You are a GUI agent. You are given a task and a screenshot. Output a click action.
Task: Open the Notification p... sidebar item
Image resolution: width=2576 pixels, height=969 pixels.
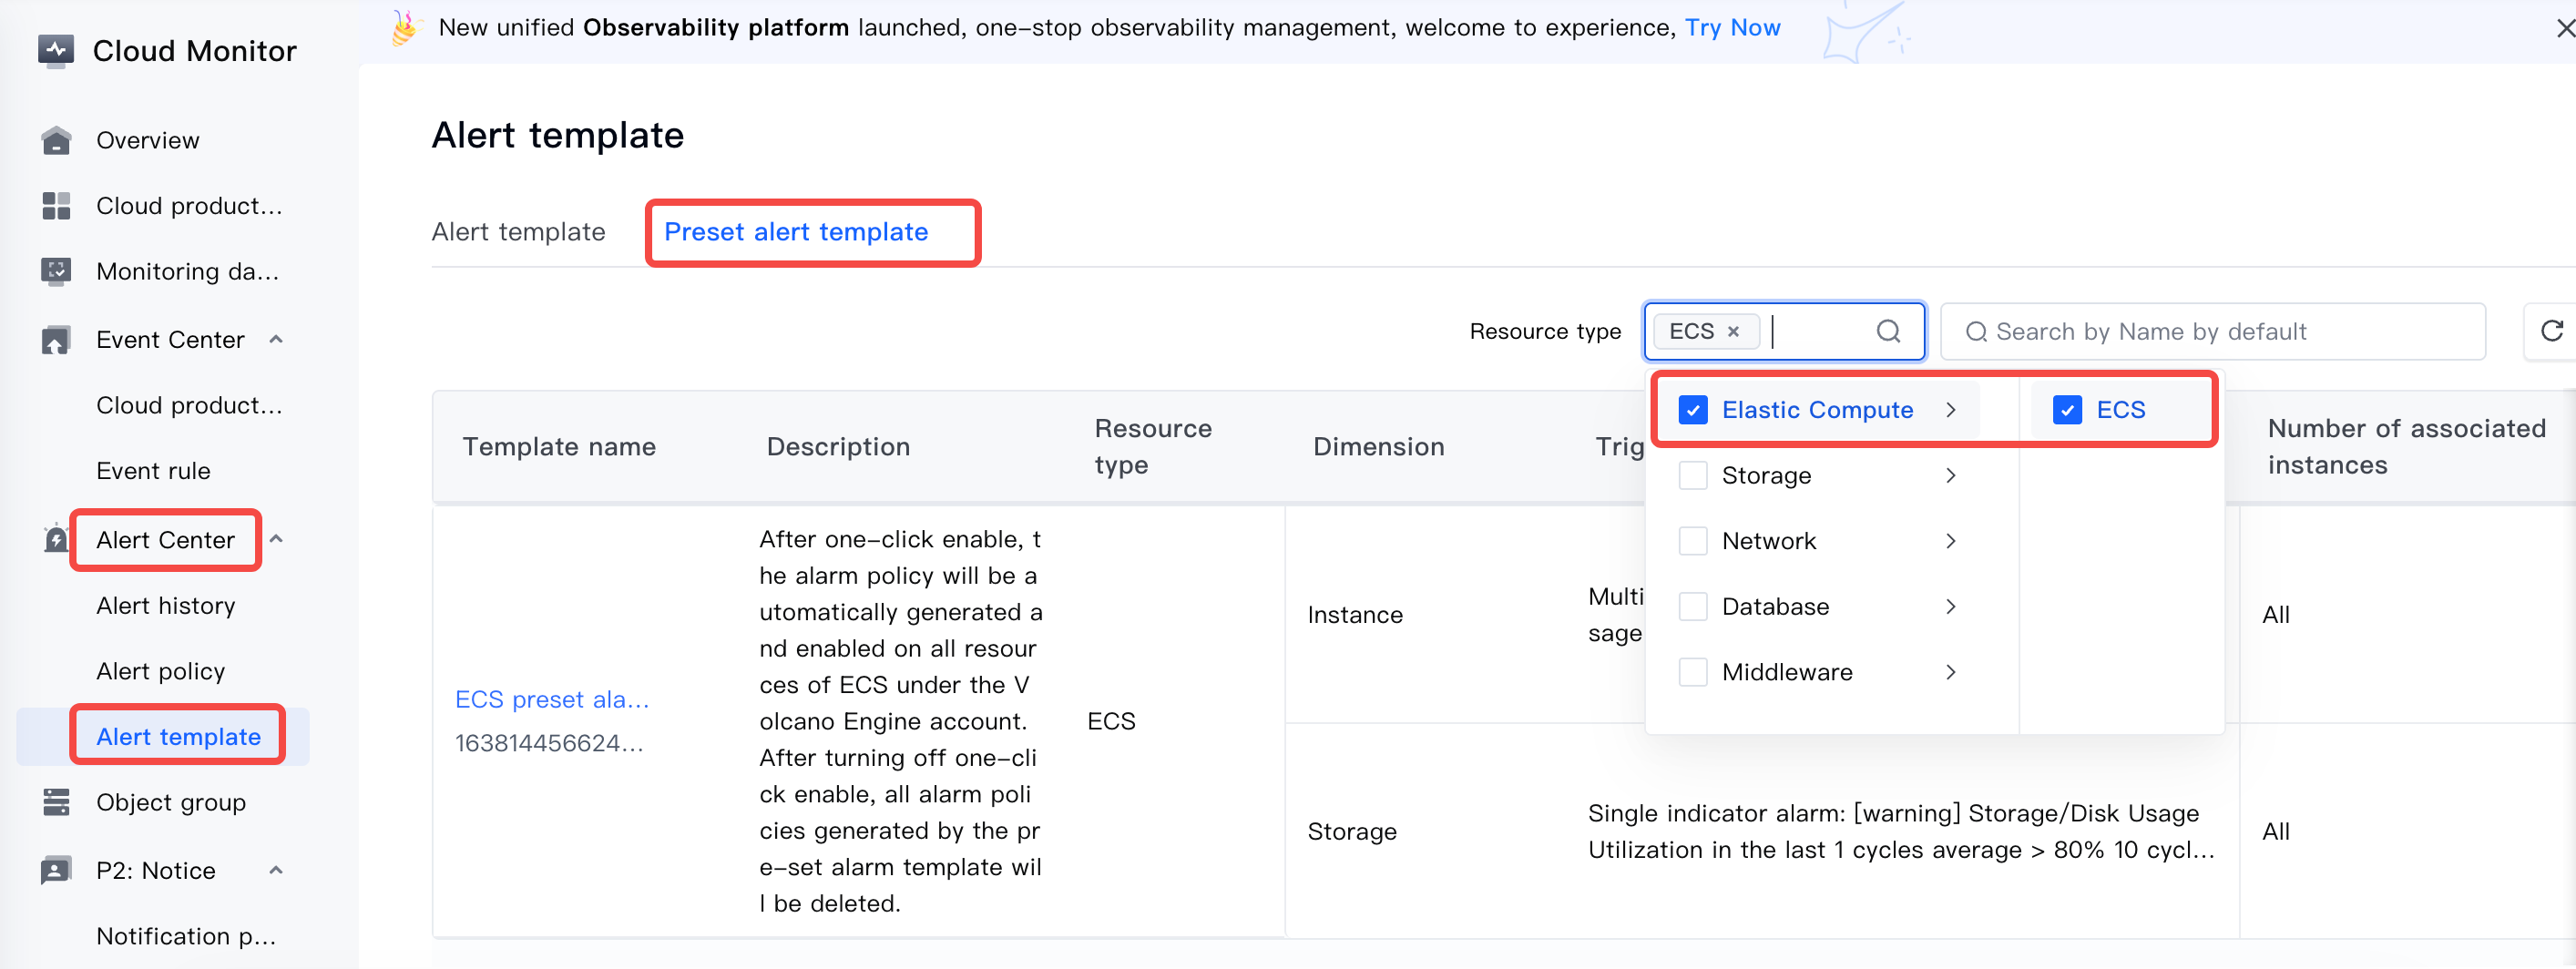tap(186, 937)
